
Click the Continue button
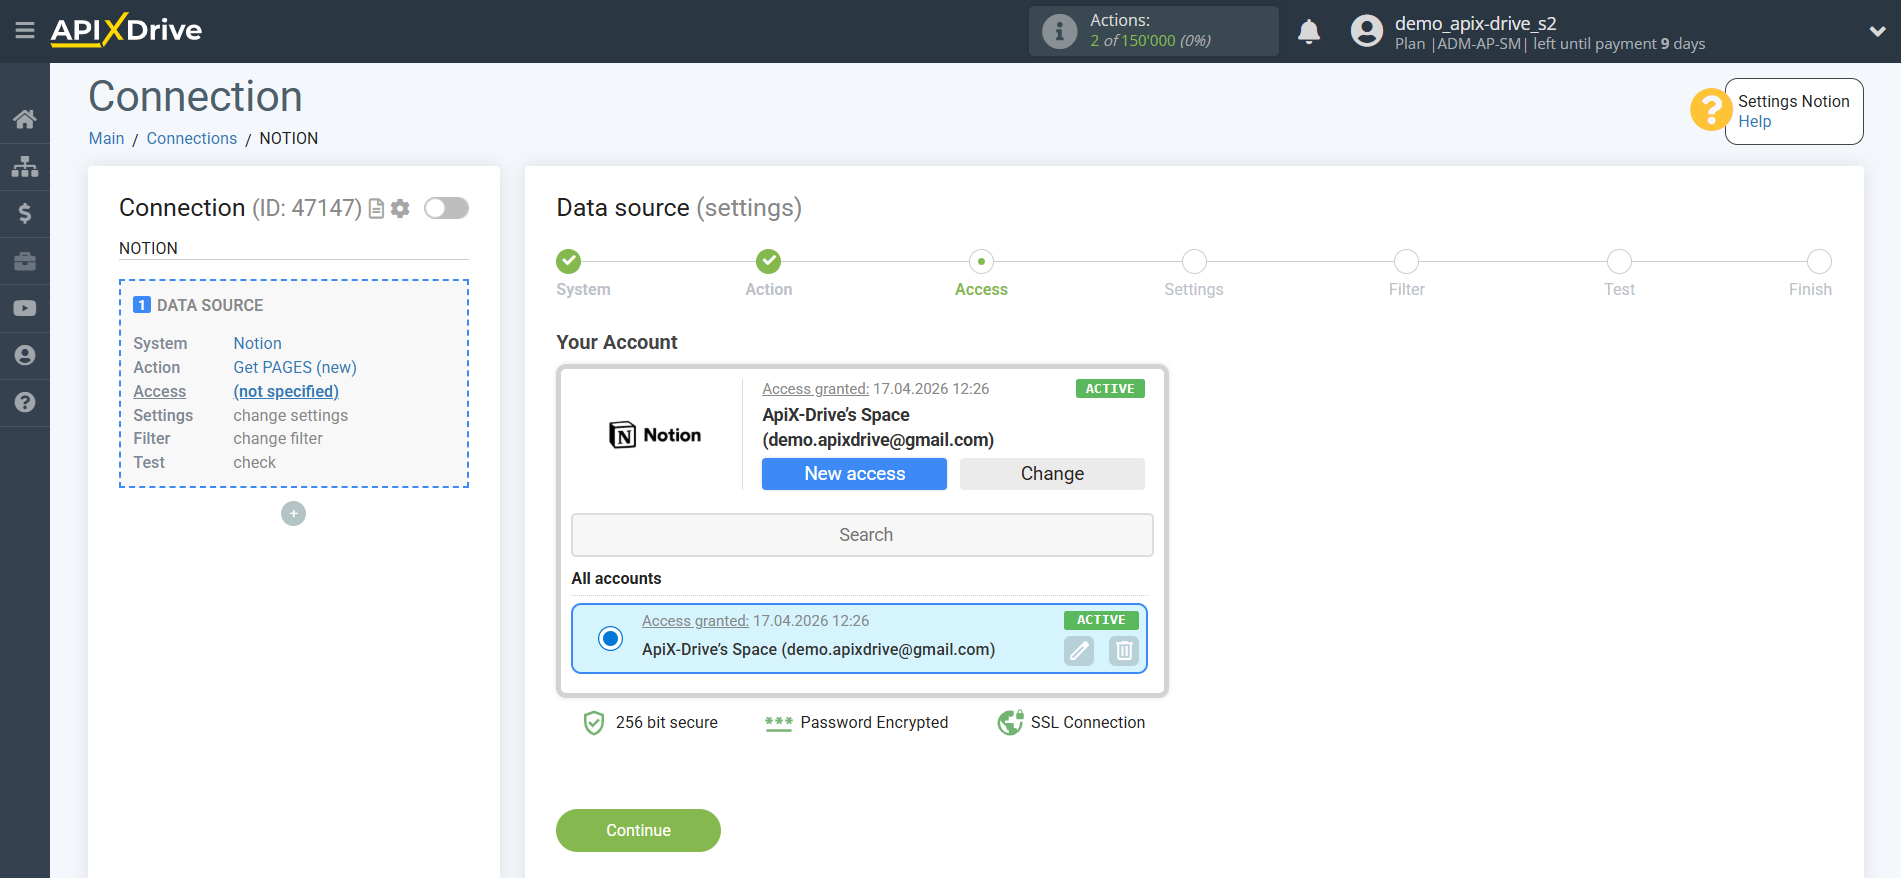[x=638, y=830]
